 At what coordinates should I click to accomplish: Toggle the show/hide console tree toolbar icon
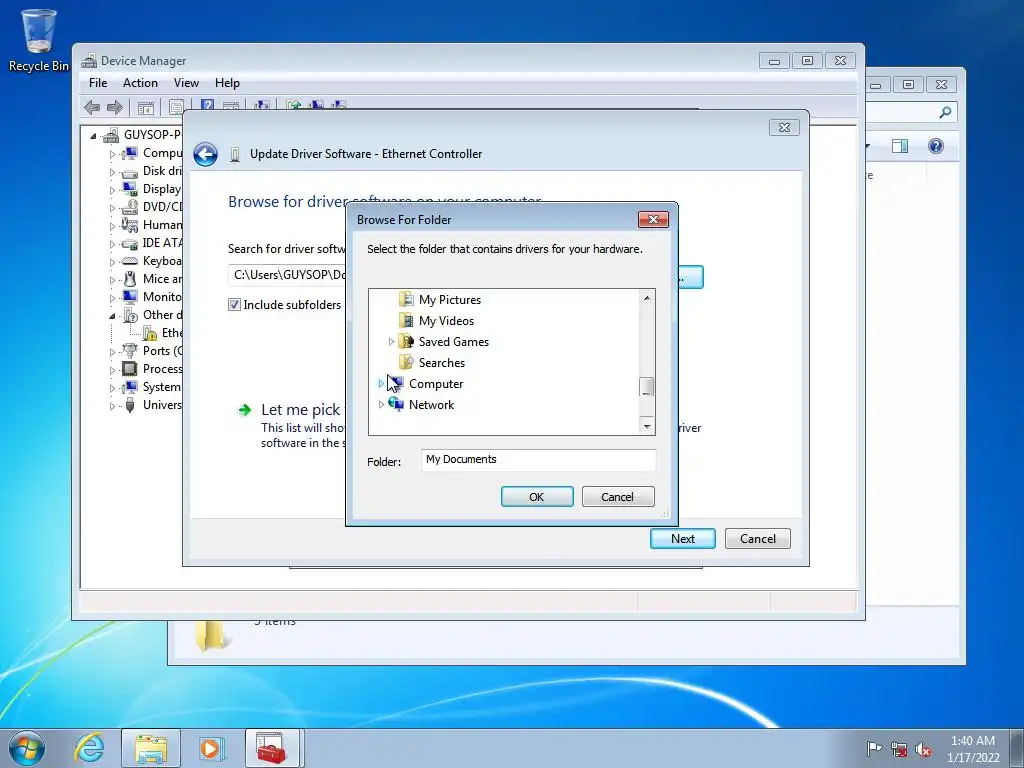point(146,107)
